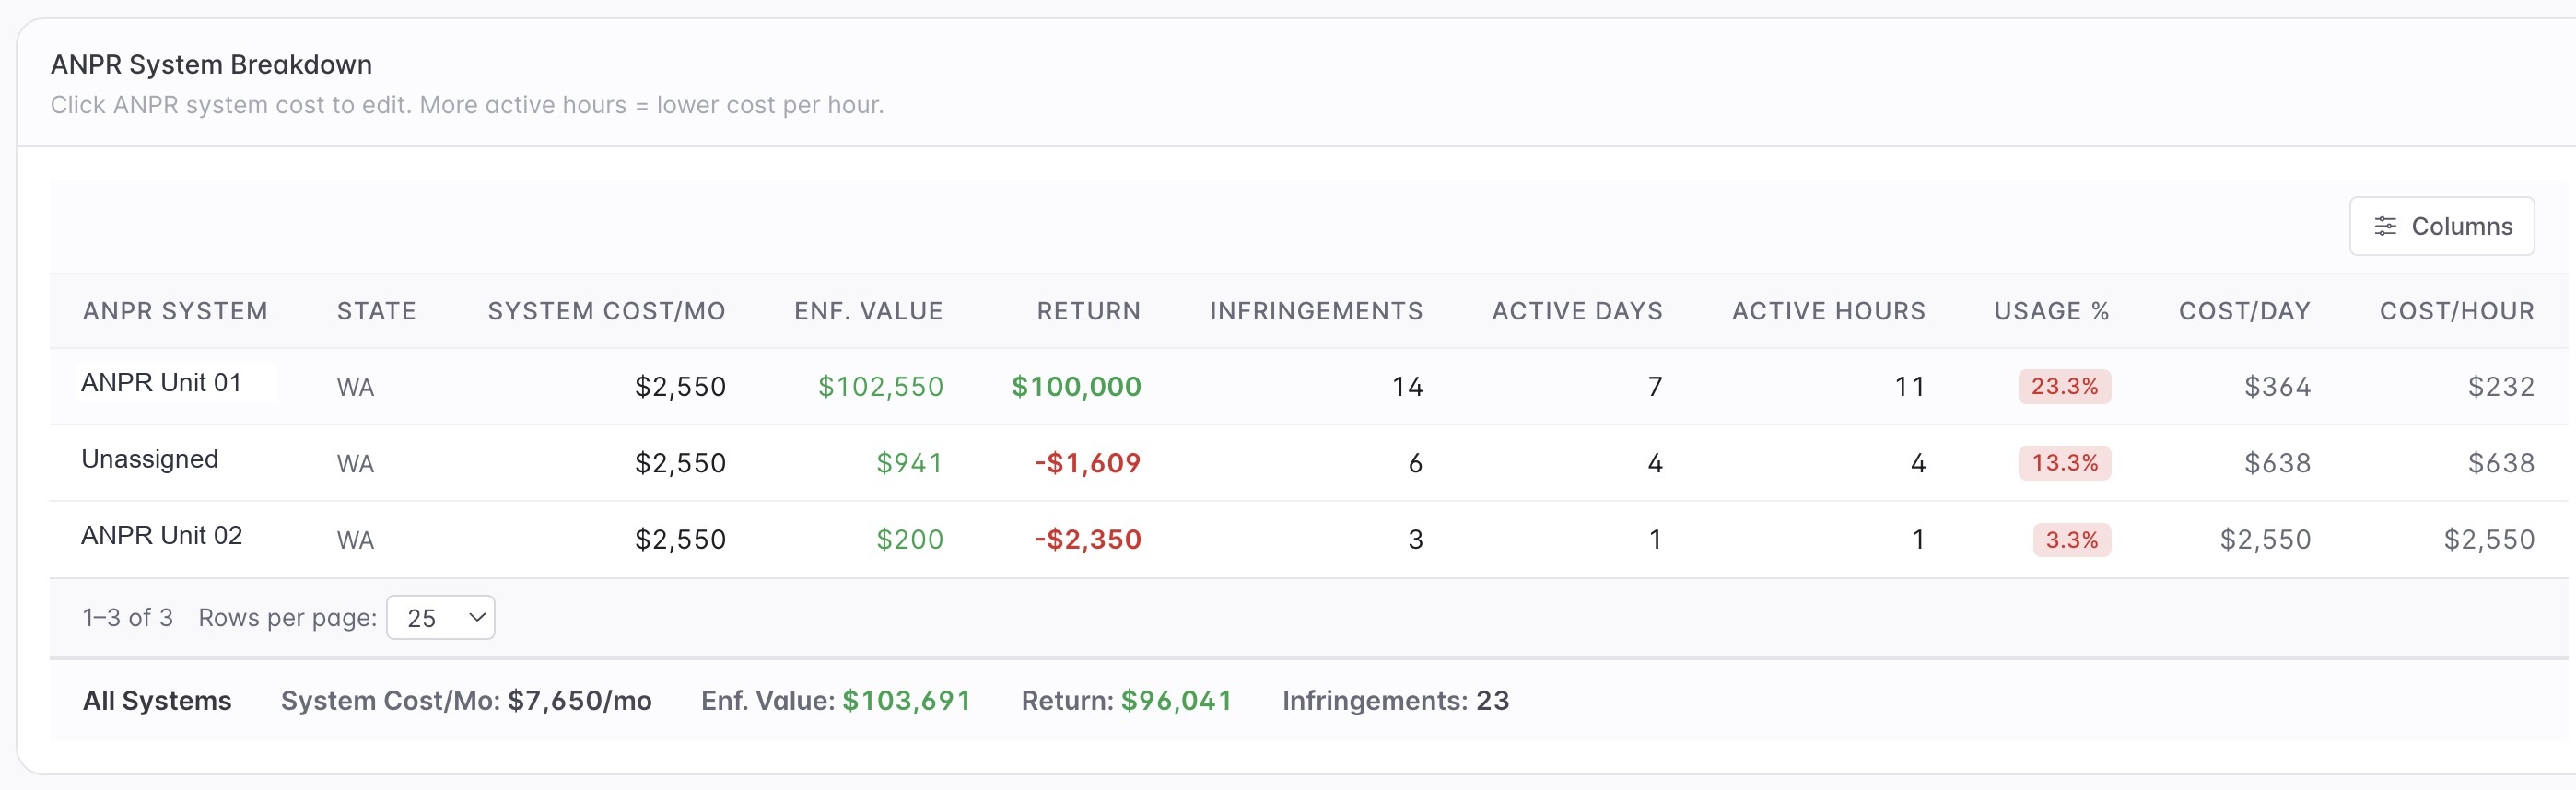Click the Unassigned system name
The width and height of the screenshot is (2576, 790).
(149, 459)
